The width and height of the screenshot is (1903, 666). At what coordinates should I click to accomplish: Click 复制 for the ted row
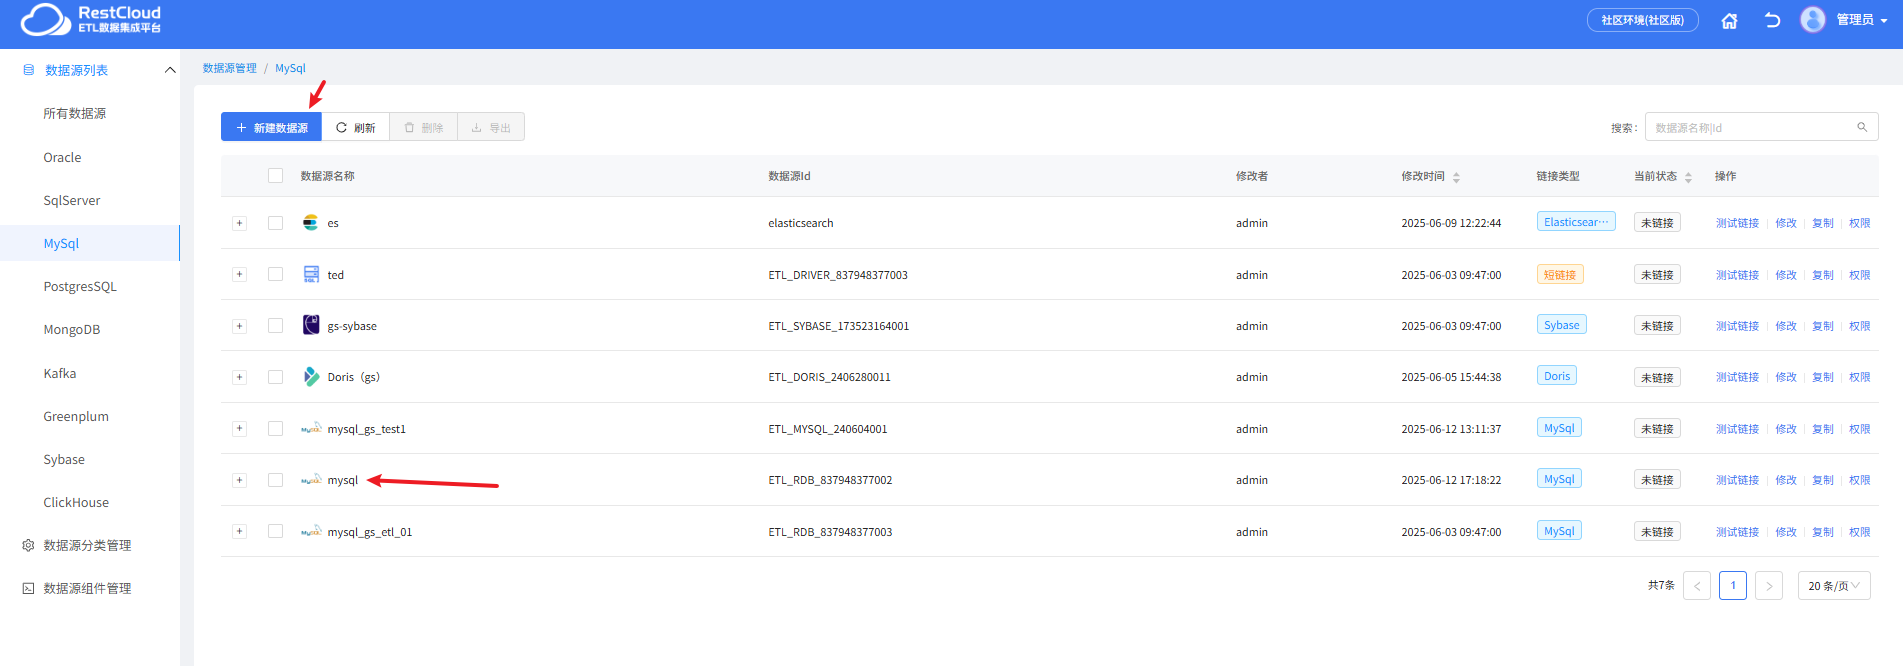(1823, 274)
